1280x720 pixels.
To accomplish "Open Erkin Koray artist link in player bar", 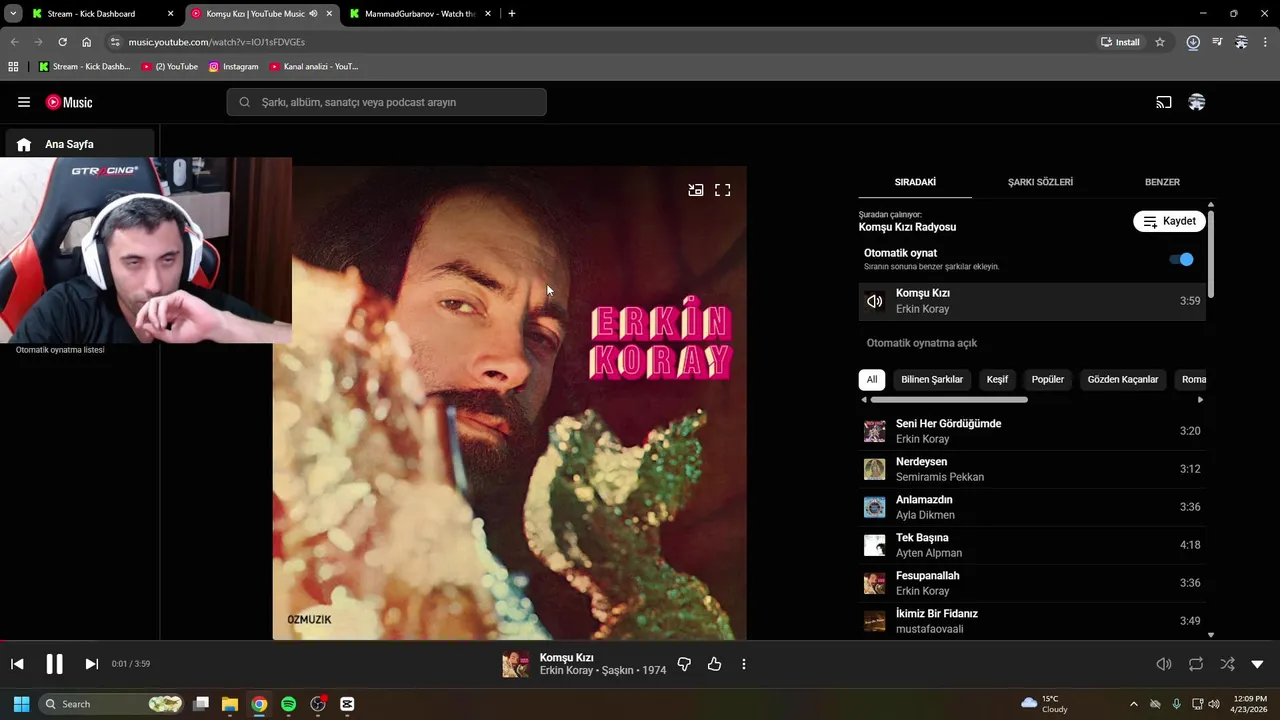I will click(566, 671).
